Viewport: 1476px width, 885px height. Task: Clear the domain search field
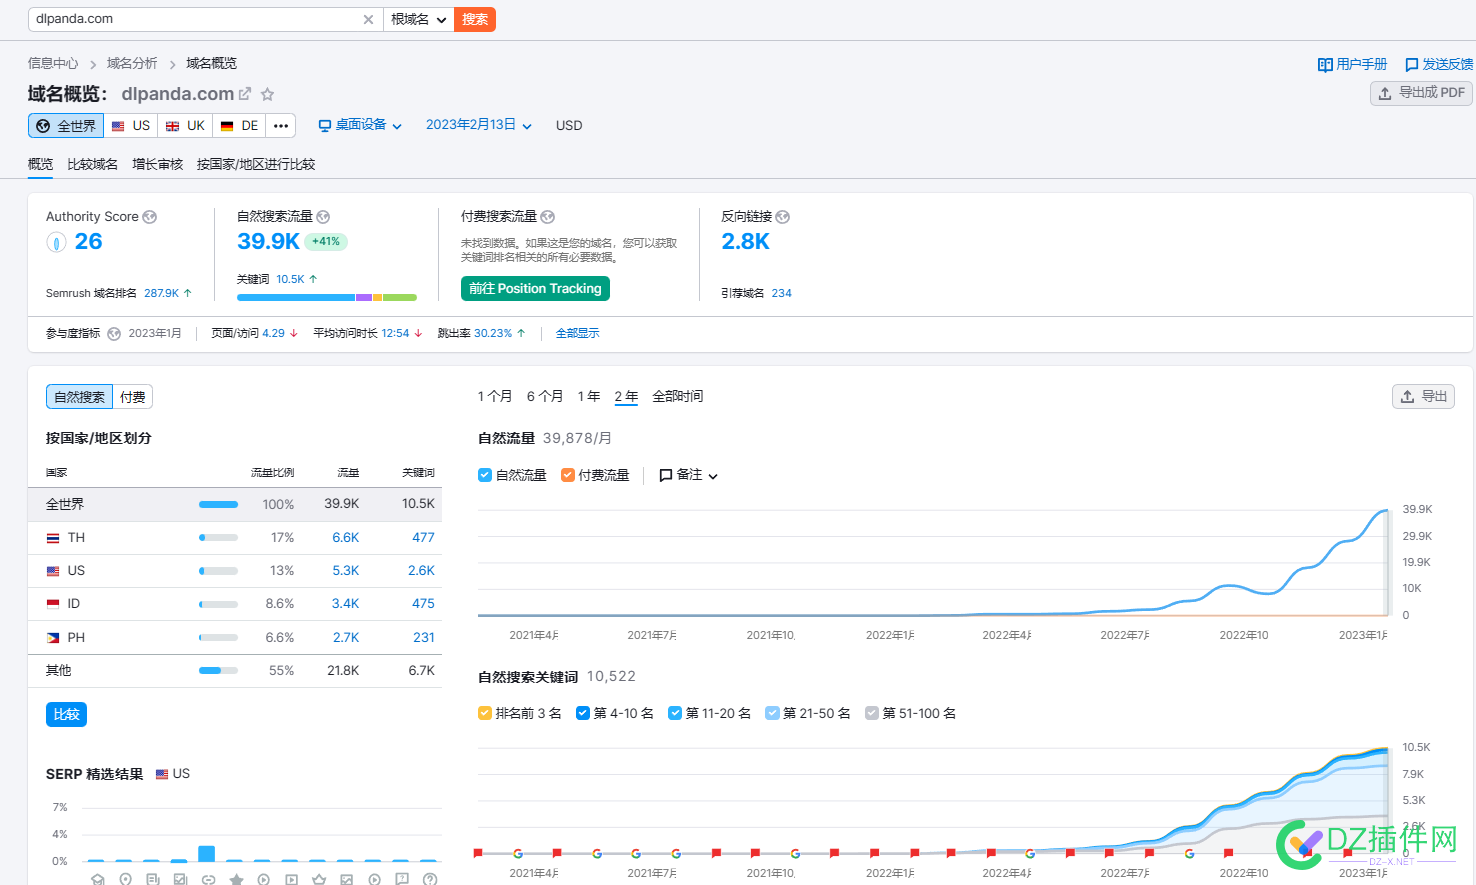pyautogui.click(x=368, y=19)
